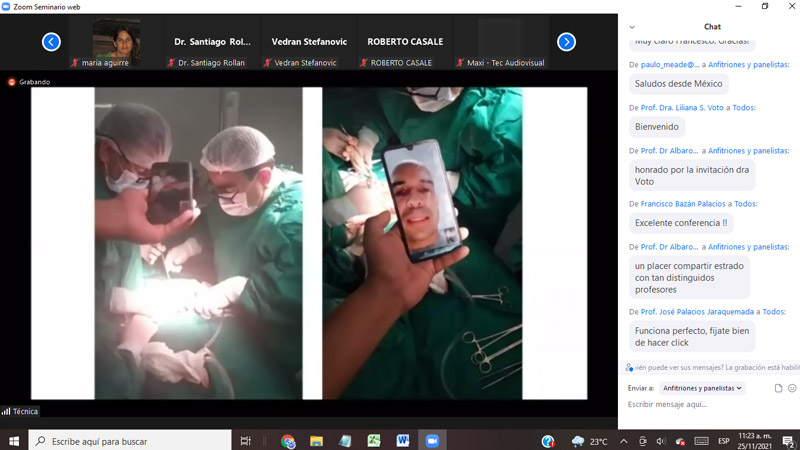Click the Zoom Seminario web title icon
This screenshot has height=450, width=800.
(x=6, y=7)
